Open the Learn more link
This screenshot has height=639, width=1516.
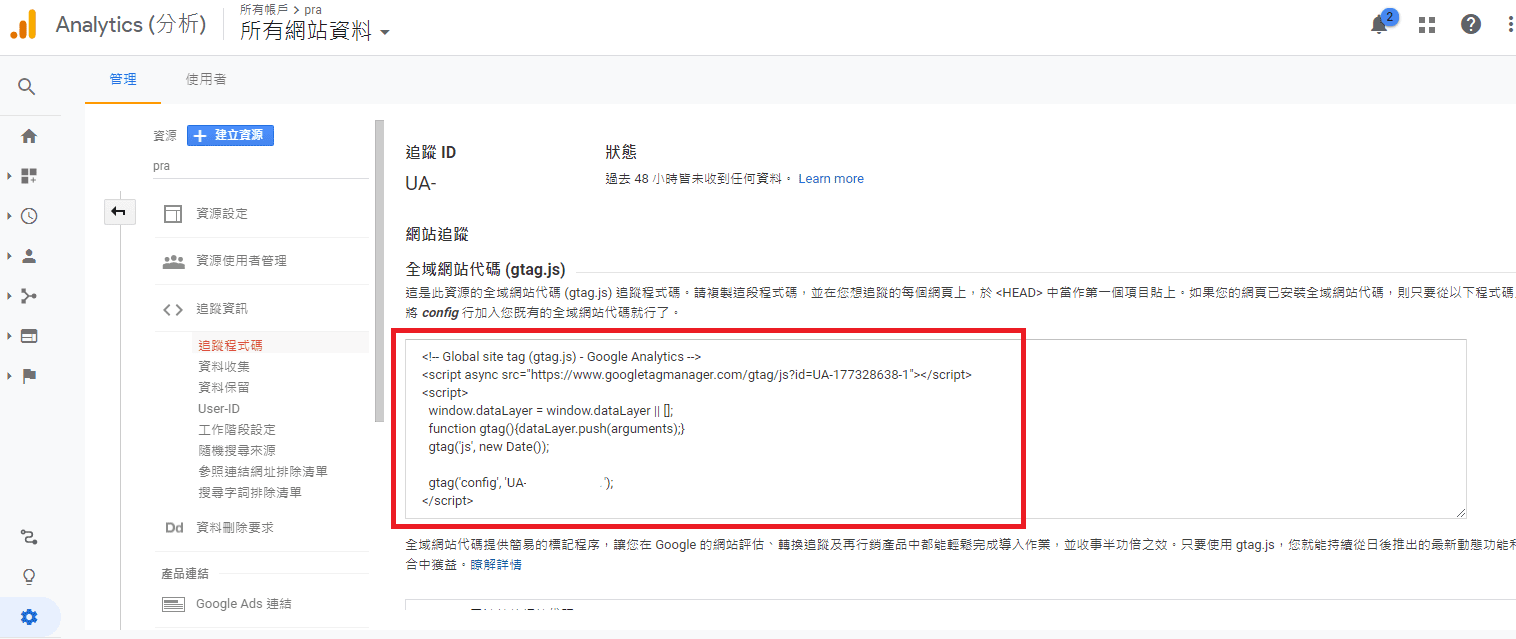pos(830,179)
